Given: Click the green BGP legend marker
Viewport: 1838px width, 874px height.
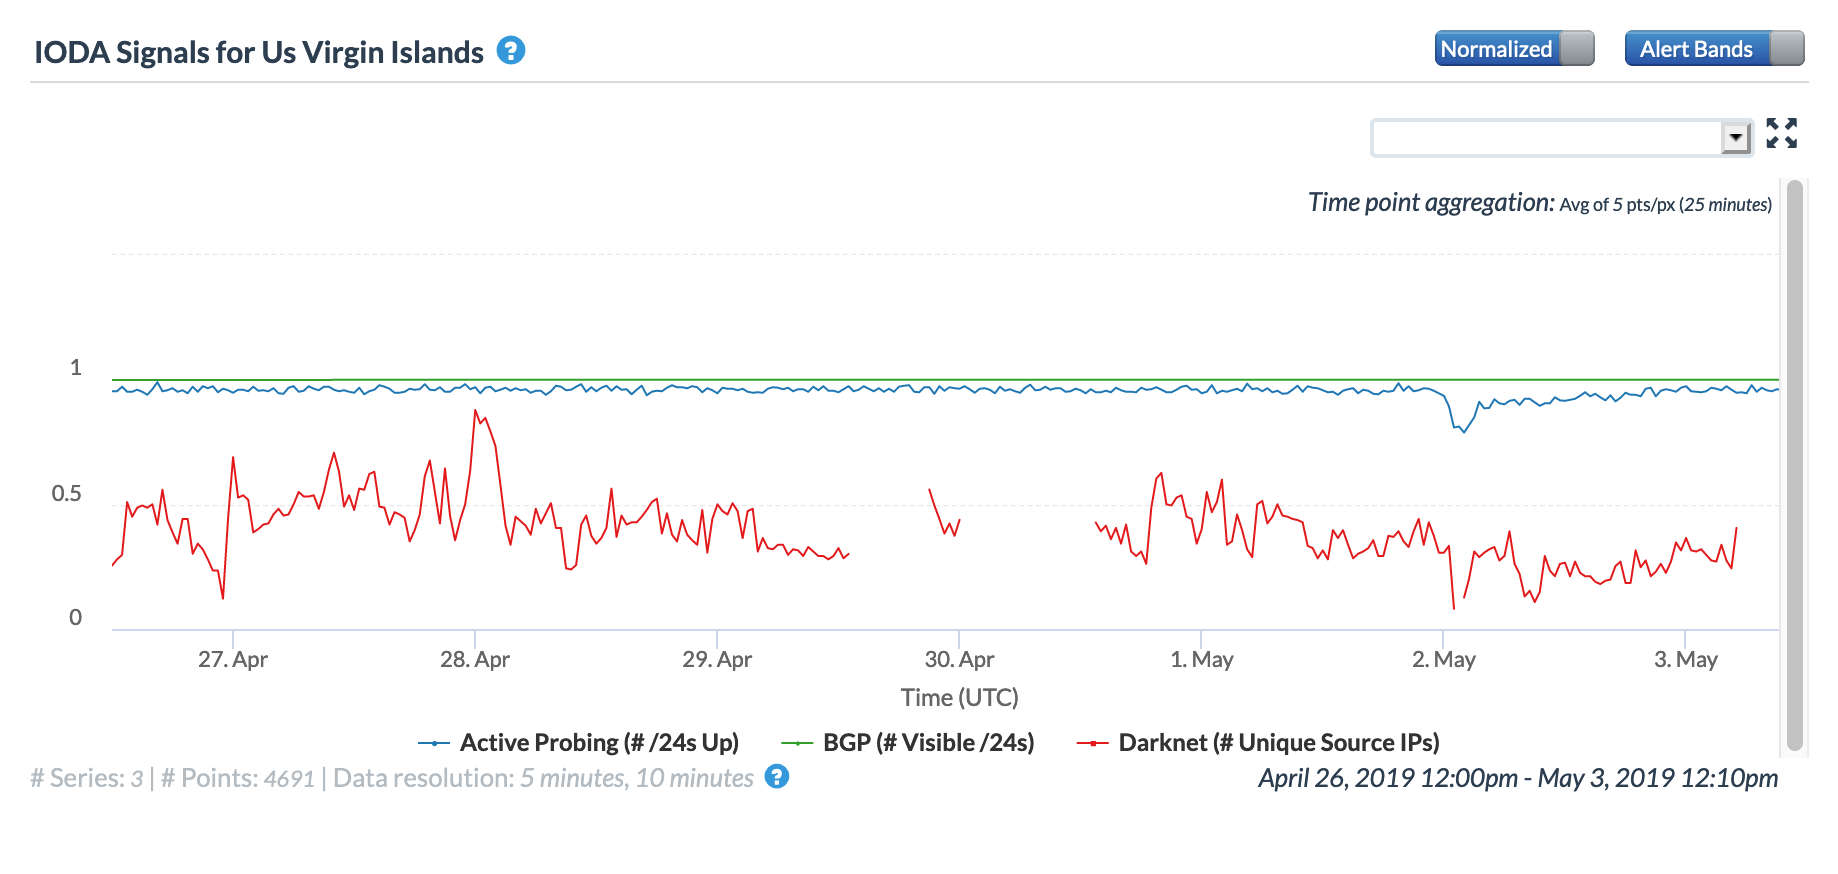Looking at the screenshot, I should 797,743.
